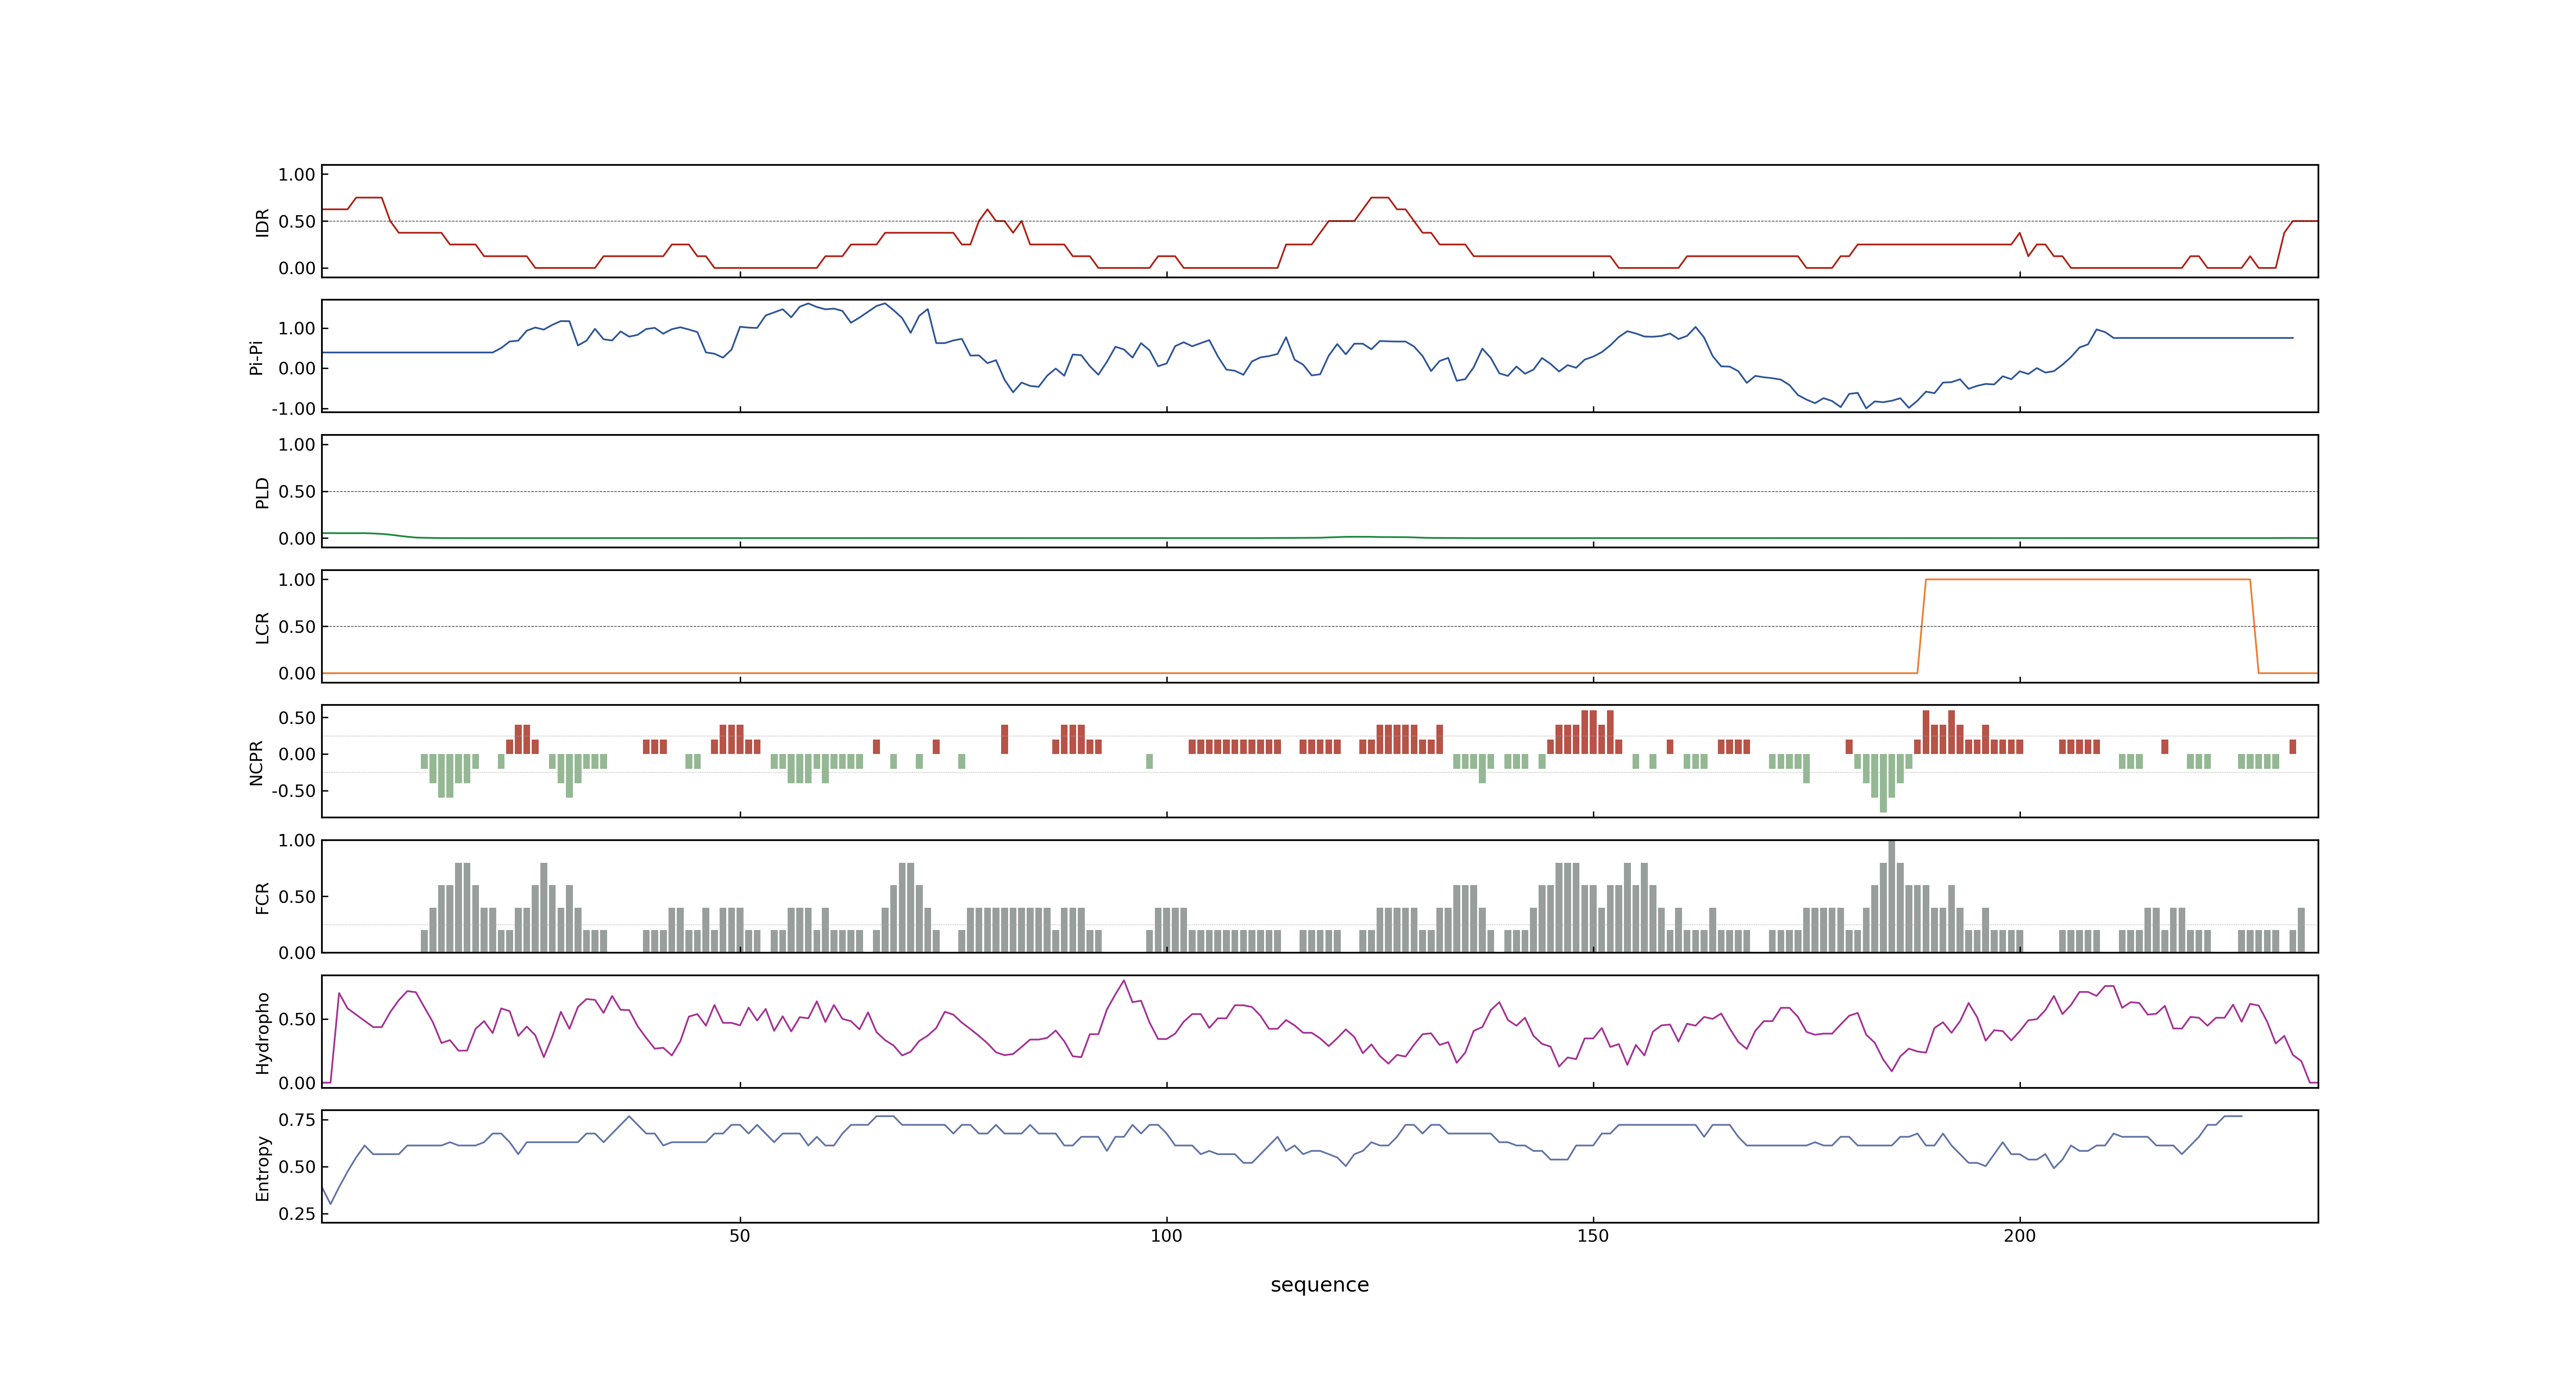Select the 0.75 tick on Entropy axis
Viewport: 2576px width, 1374px height.
click(297, 1120)
